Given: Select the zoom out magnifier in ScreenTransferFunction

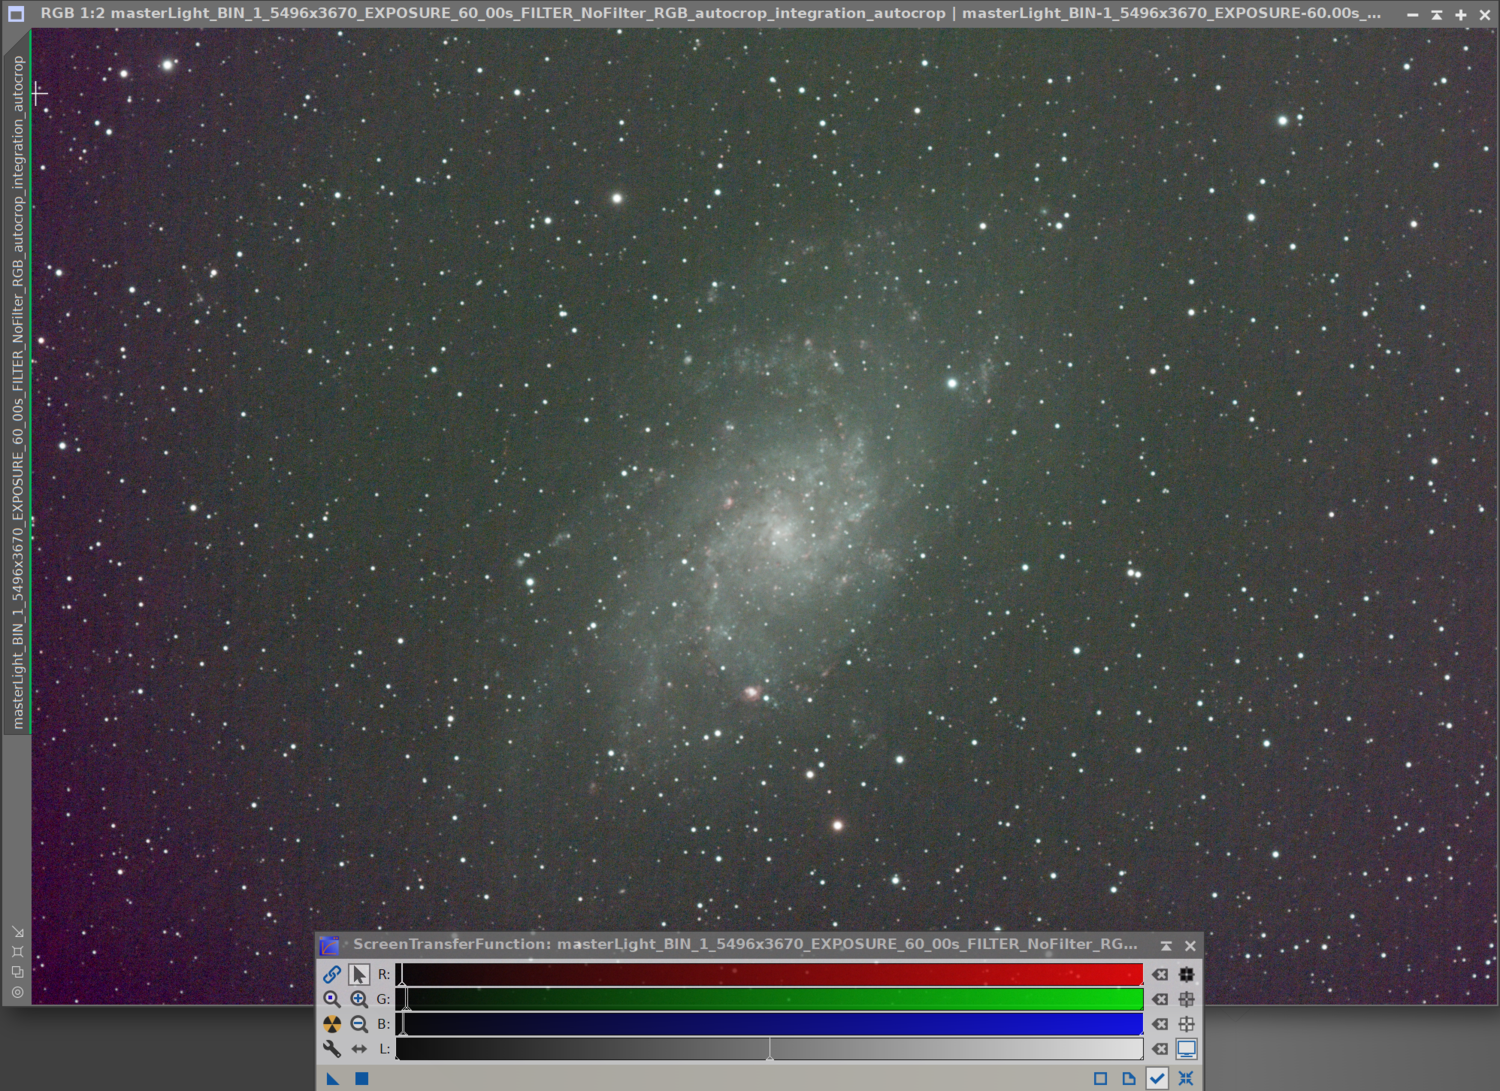Looking at the screenshot, I should point(359,1024).
